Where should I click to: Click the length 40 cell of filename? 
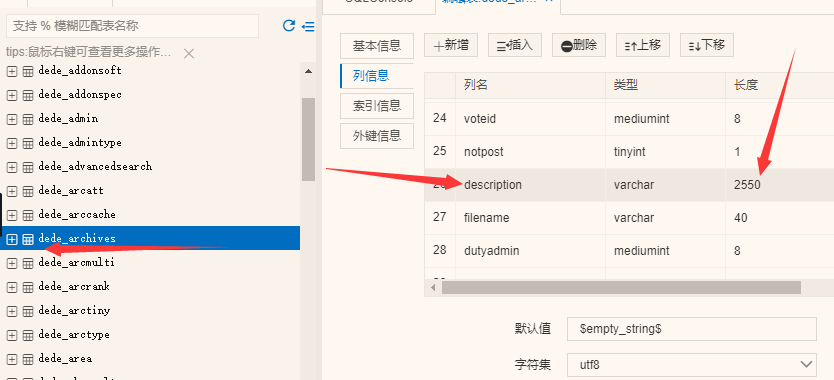click(x=779, y=218)
